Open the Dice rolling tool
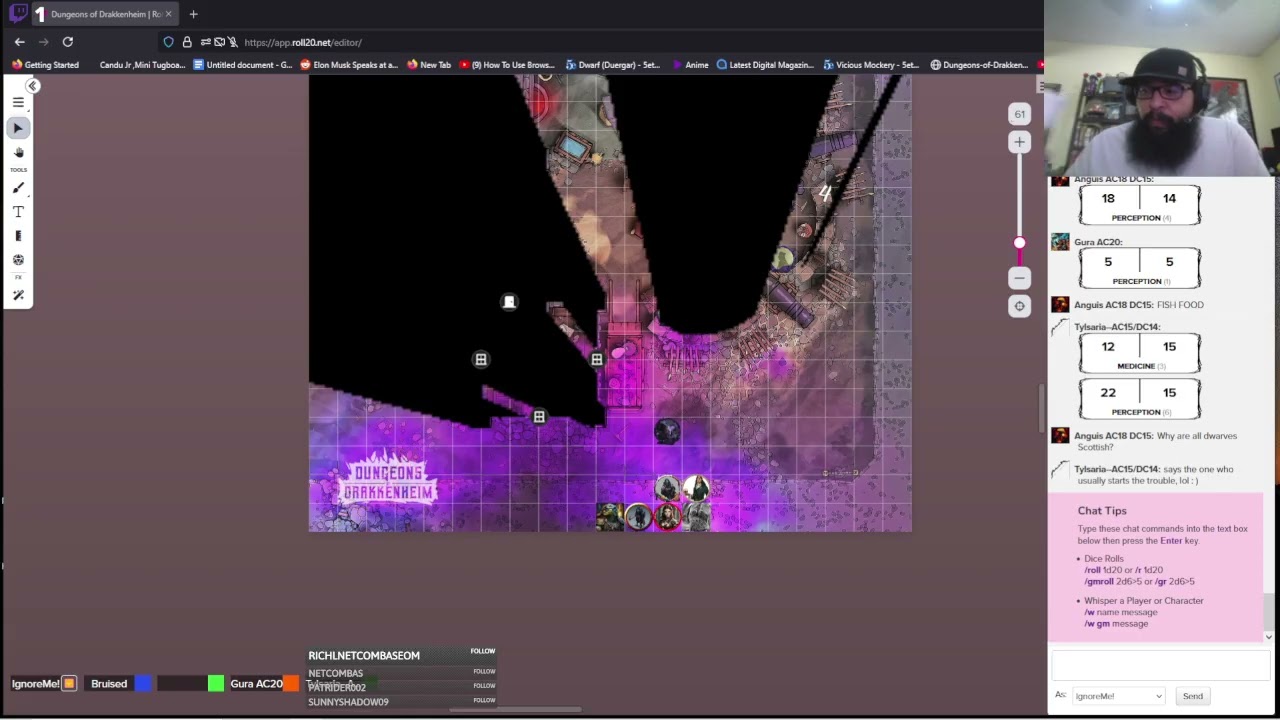The height and width of the screenshot is (720, 1280). coord(18,260)
